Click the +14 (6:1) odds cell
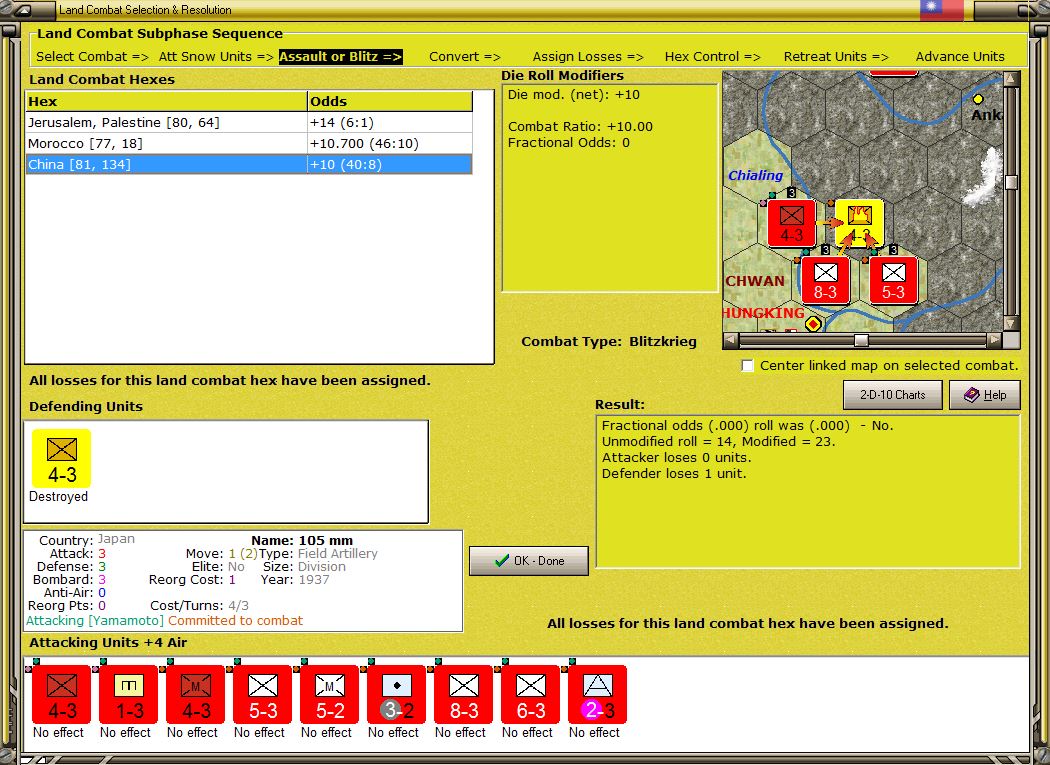Image resolution: width=1050 pixels, height=765 pixels. coord(390,123)
